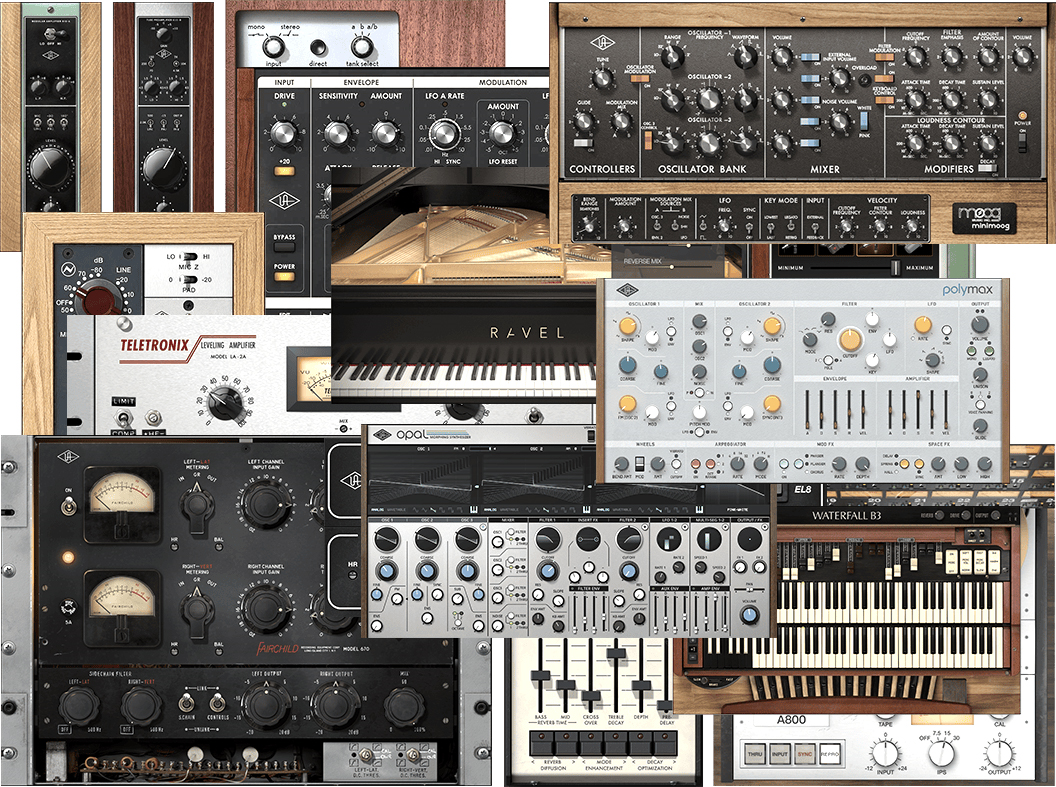Flip the Minimoog POWER rocker switch
Screen dimensions: 1056x787
point(1023,142)
